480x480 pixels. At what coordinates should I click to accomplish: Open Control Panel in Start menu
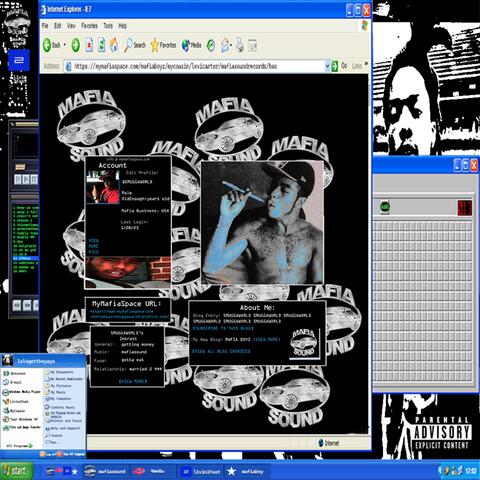tap(60, 407)
